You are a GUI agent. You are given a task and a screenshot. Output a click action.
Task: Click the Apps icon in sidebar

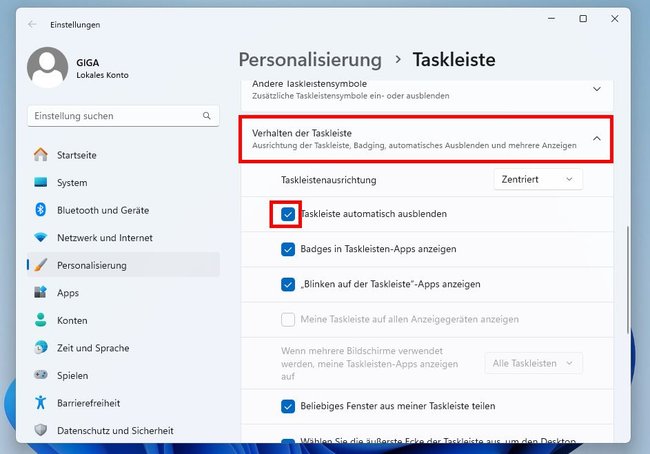point(41,292)
